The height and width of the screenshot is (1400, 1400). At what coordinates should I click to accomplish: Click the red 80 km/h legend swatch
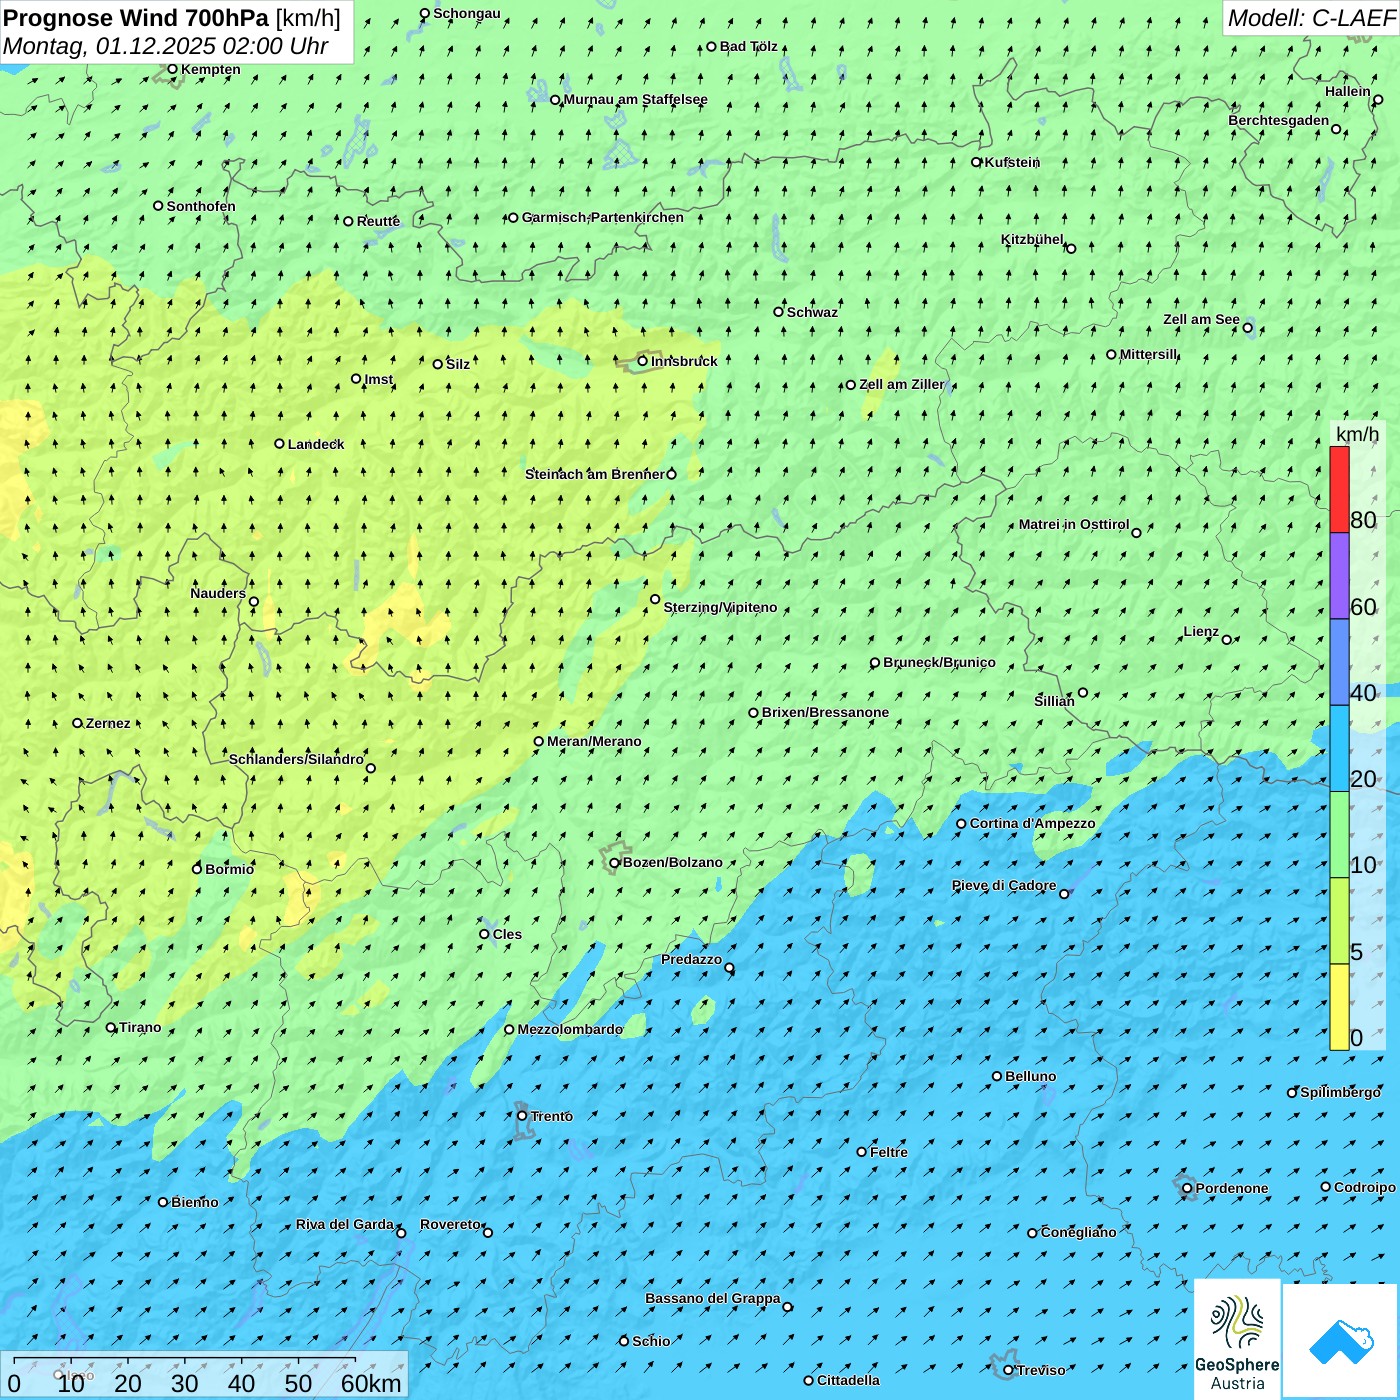pyautogui.click(x=1339, y=489)
